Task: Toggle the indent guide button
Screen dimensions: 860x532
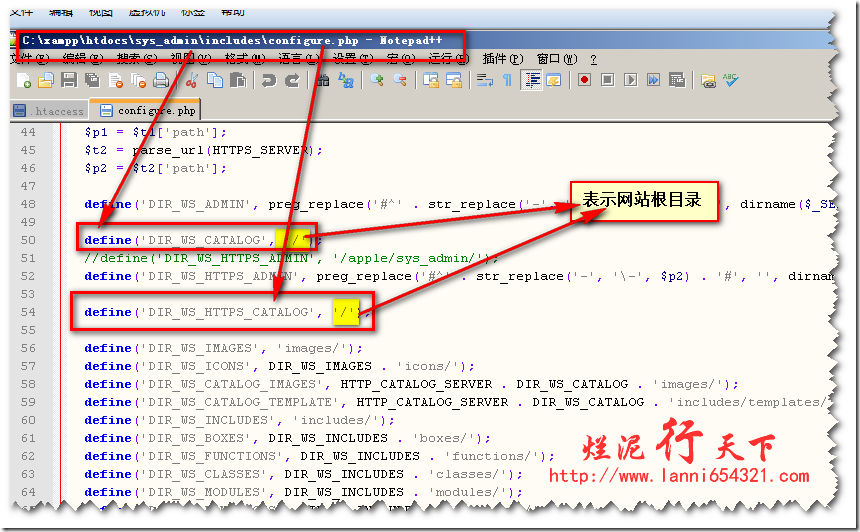Action: pyautogui.click(x=531, y=80)
